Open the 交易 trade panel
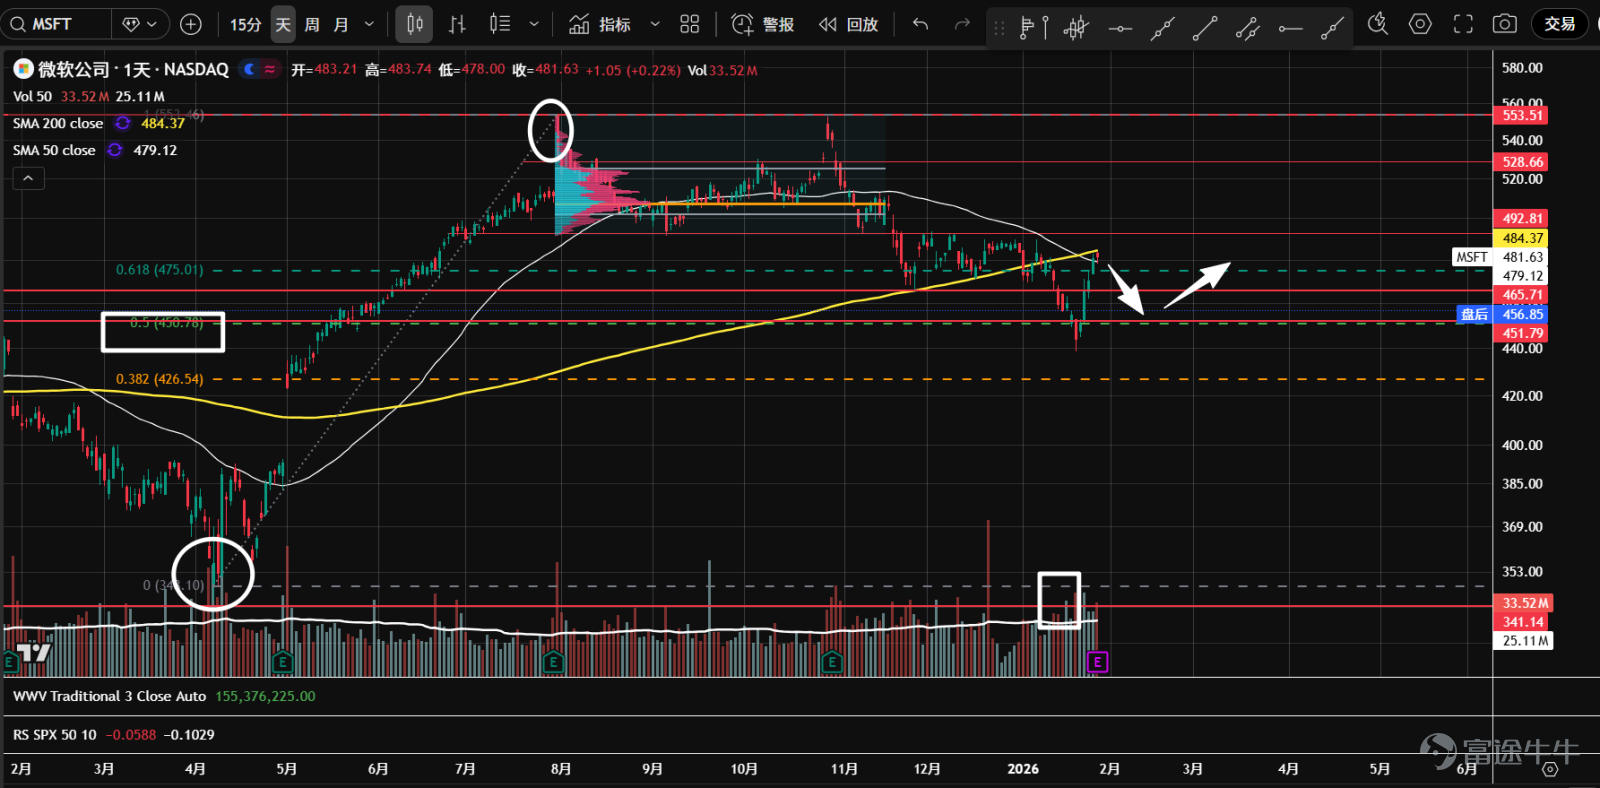The width and height of the screenshot is (1600, 788). (1560, 24)
